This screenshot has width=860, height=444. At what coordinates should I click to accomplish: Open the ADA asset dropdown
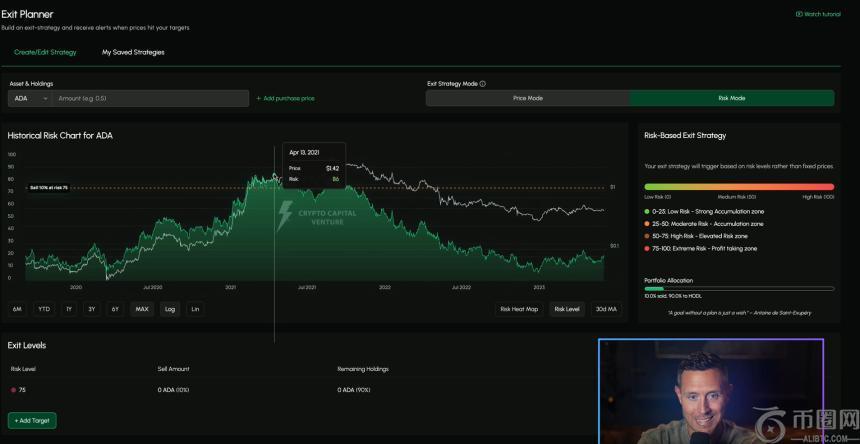[31, 99]
